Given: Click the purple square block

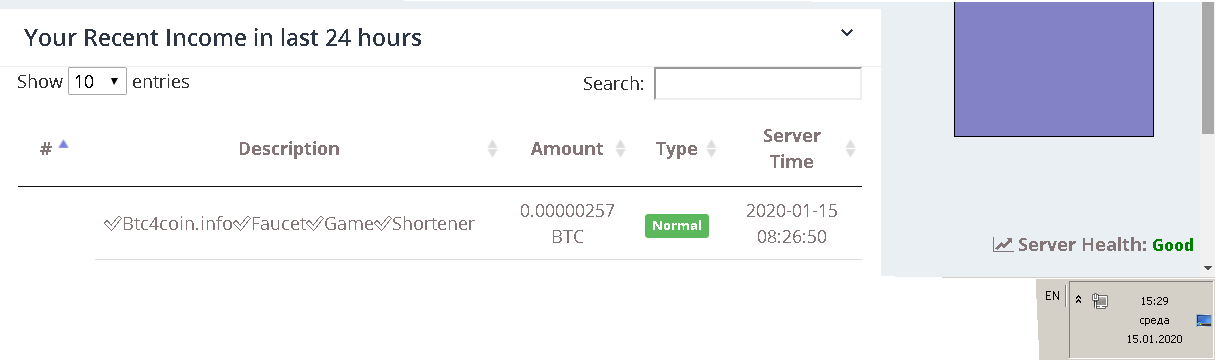Looking at the screenshot, I should coord(1054,68).
